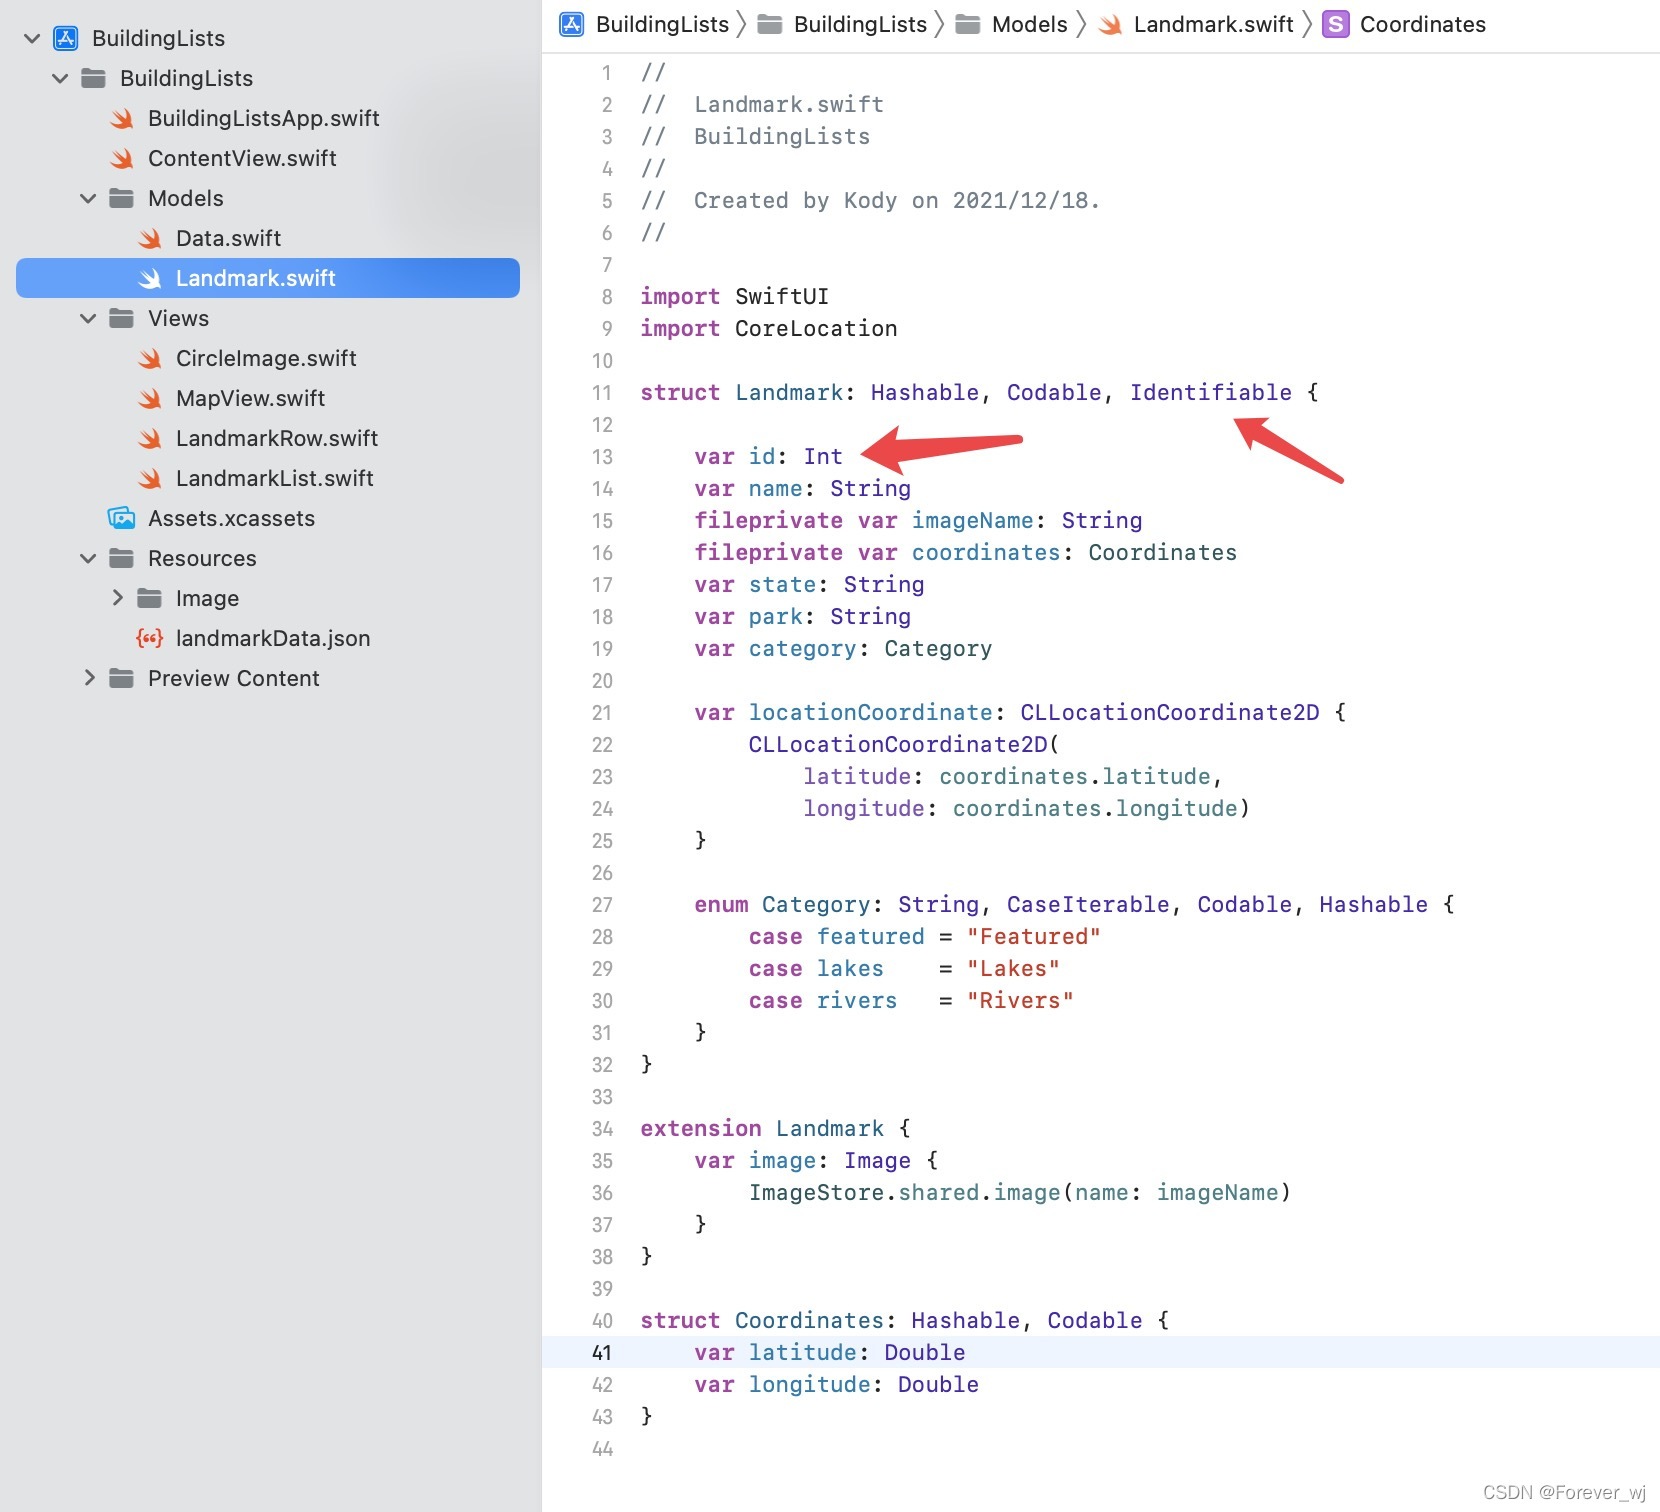Click the Swift icon beside ContentView.swift
This screenshot has width=1660, height=1512.
tap(122, 158)
